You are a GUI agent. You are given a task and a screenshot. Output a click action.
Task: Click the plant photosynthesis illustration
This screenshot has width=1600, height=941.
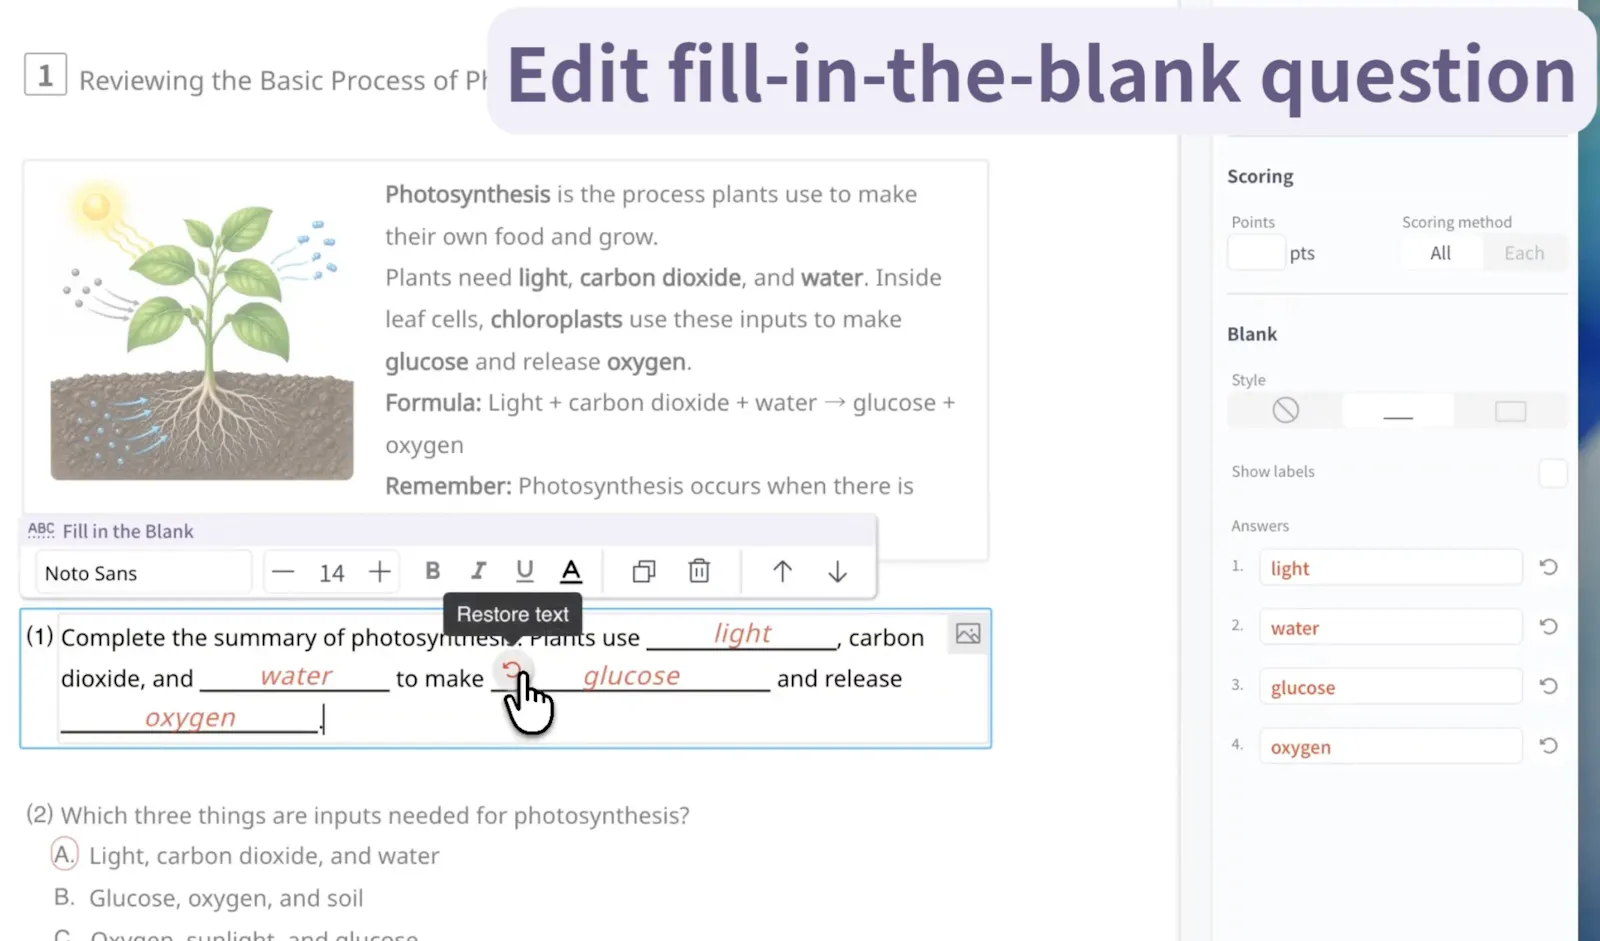pyautogui.click(x=203, y=329)
